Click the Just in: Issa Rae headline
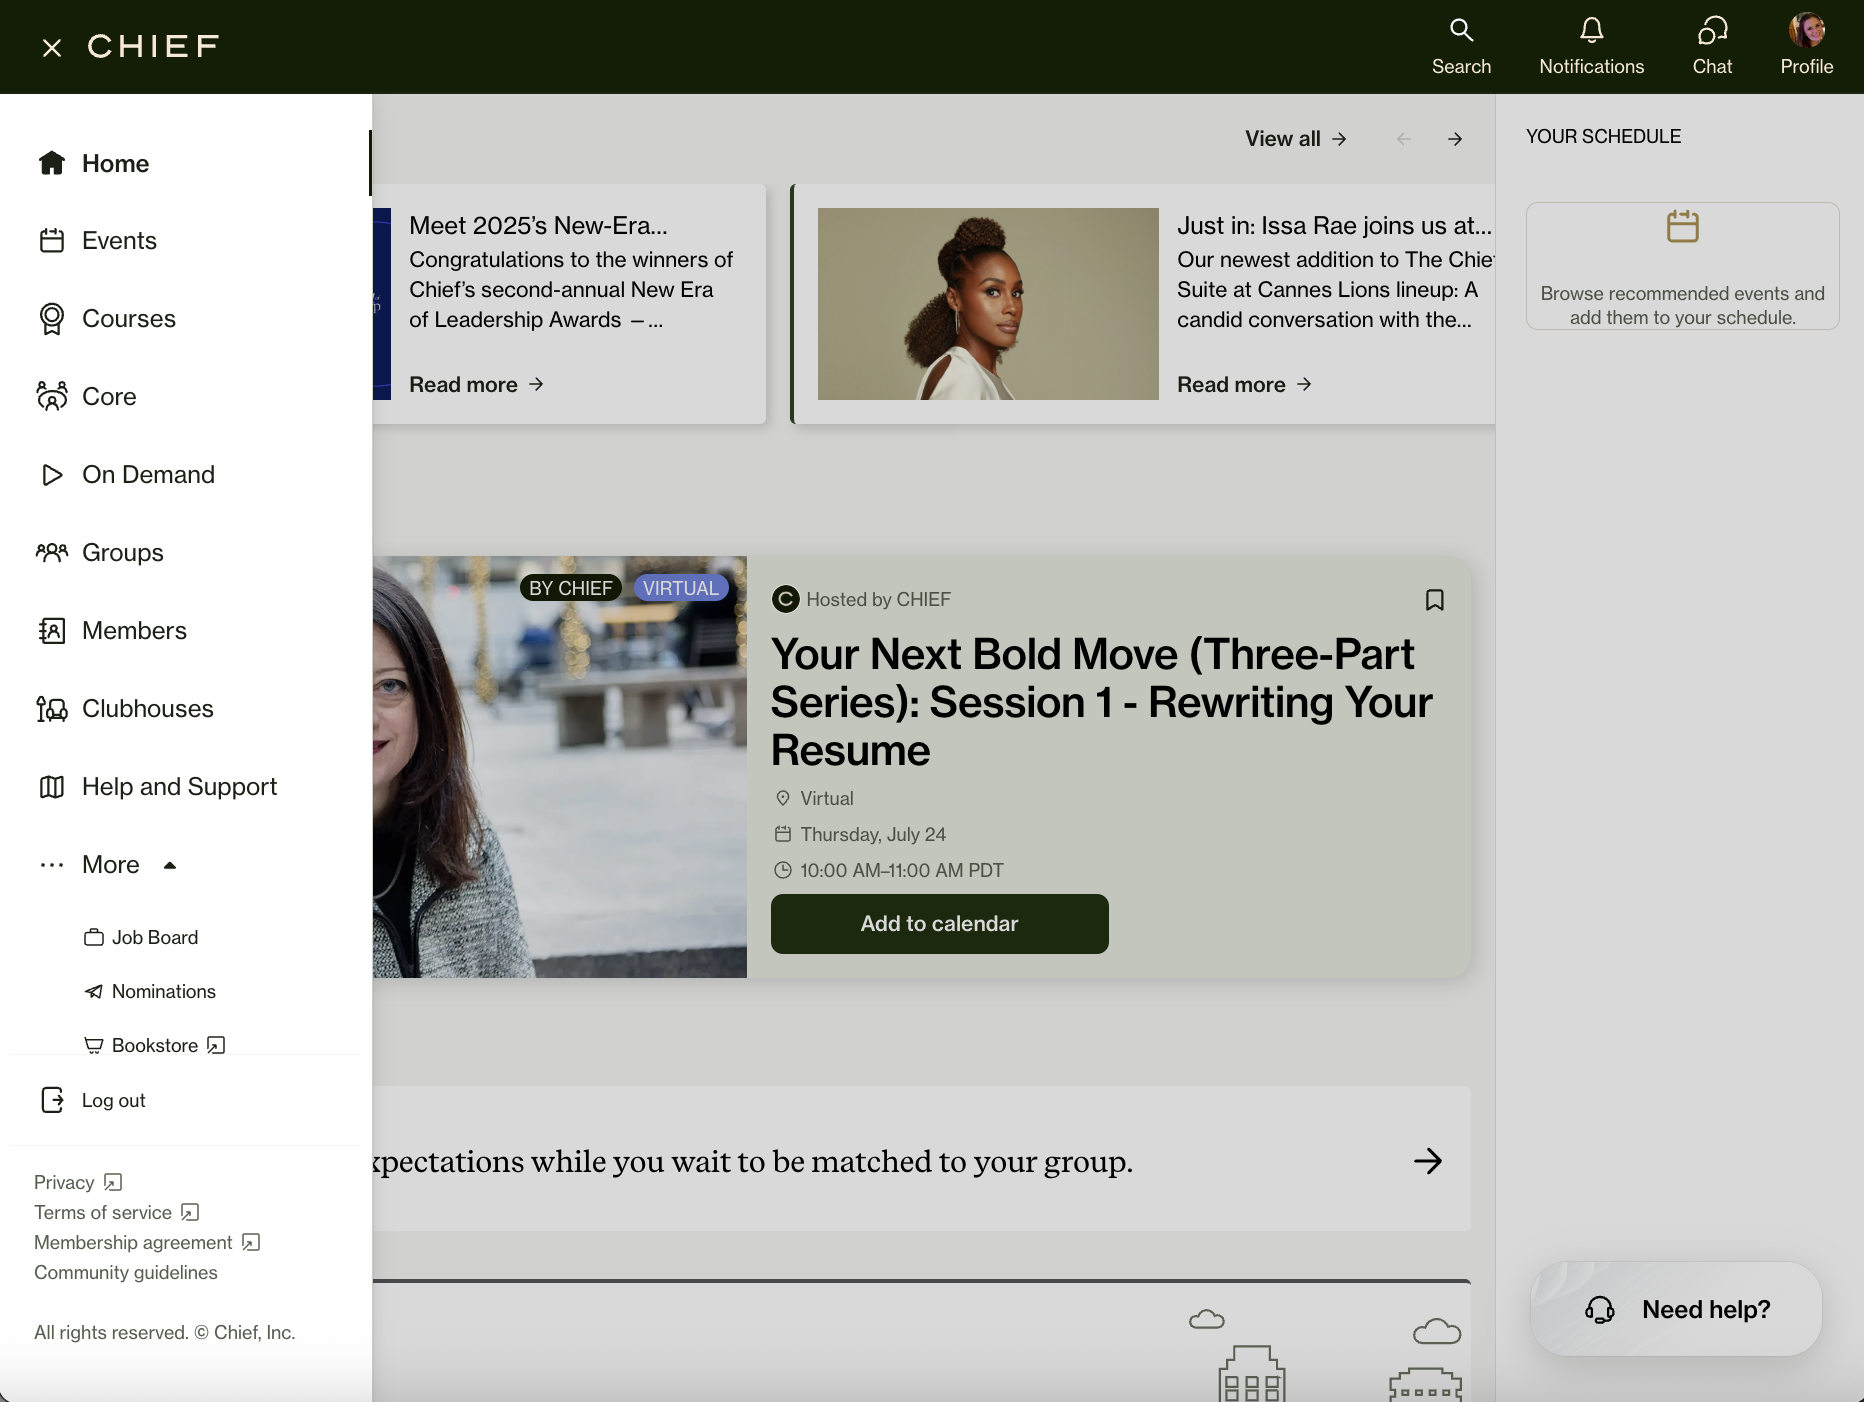The width and height of the screenshot is (1864, 1402). click(1334, 225)
